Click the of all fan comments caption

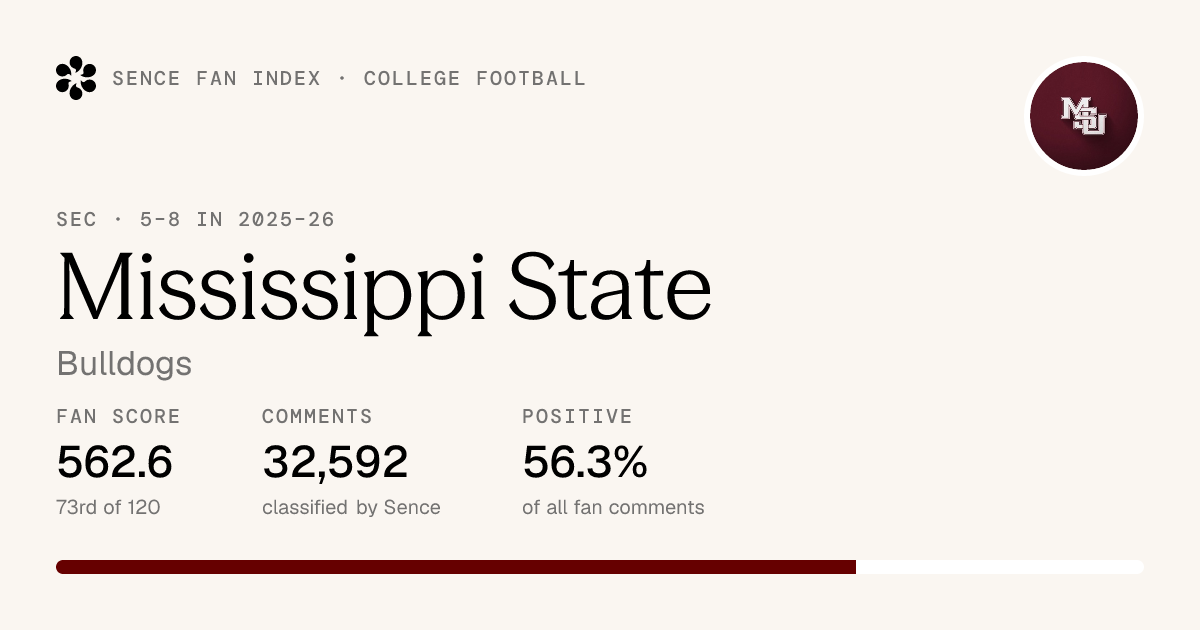pyautogui.click(x=613, y=507)
